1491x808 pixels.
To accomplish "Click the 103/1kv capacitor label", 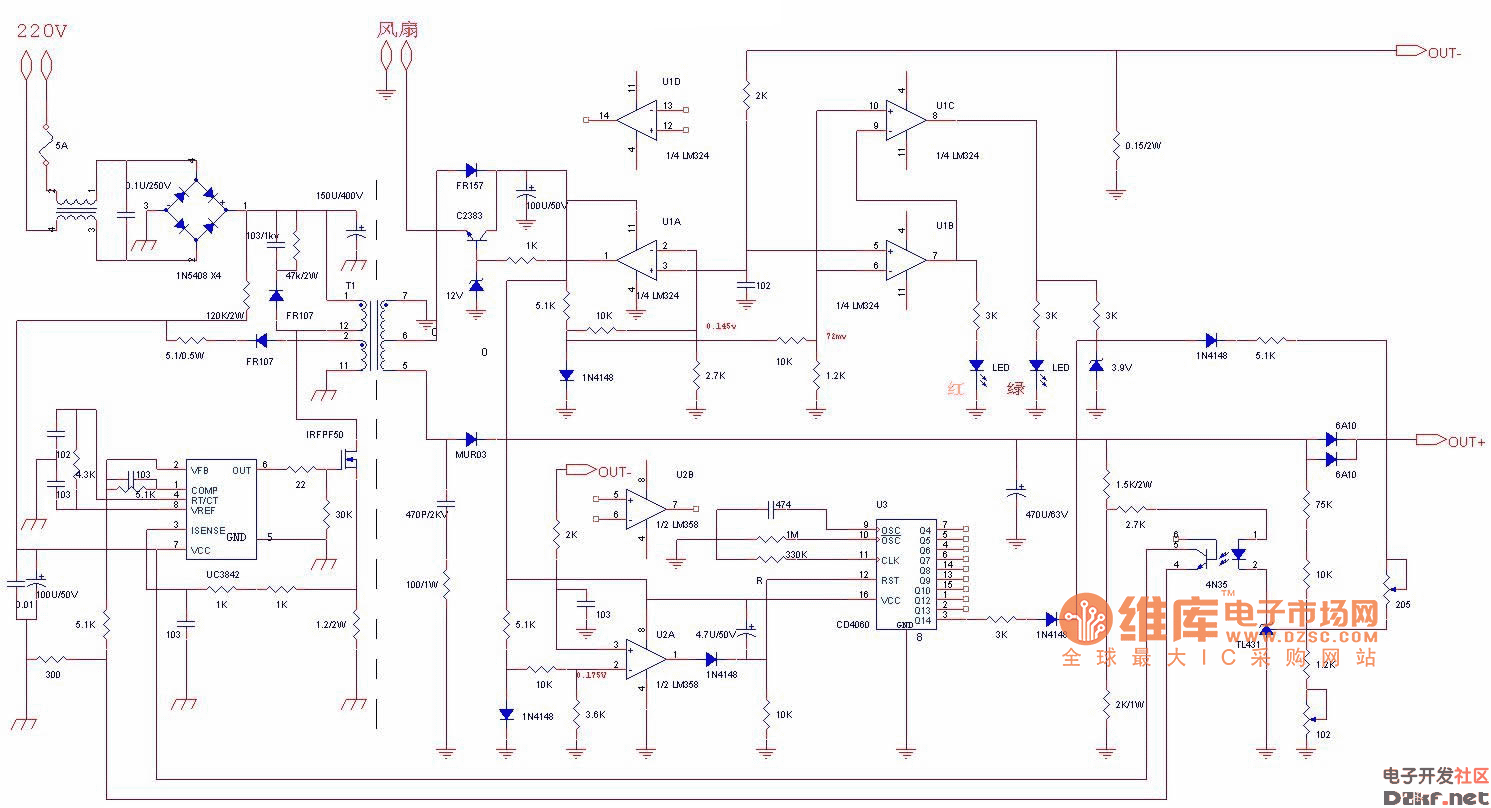I will pos(263,235).
